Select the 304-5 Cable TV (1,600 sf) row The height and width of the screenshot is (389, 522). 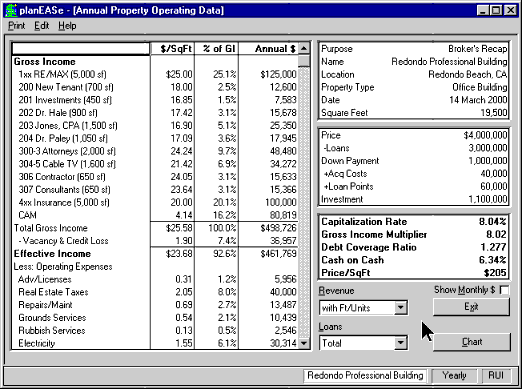(155, 164)
